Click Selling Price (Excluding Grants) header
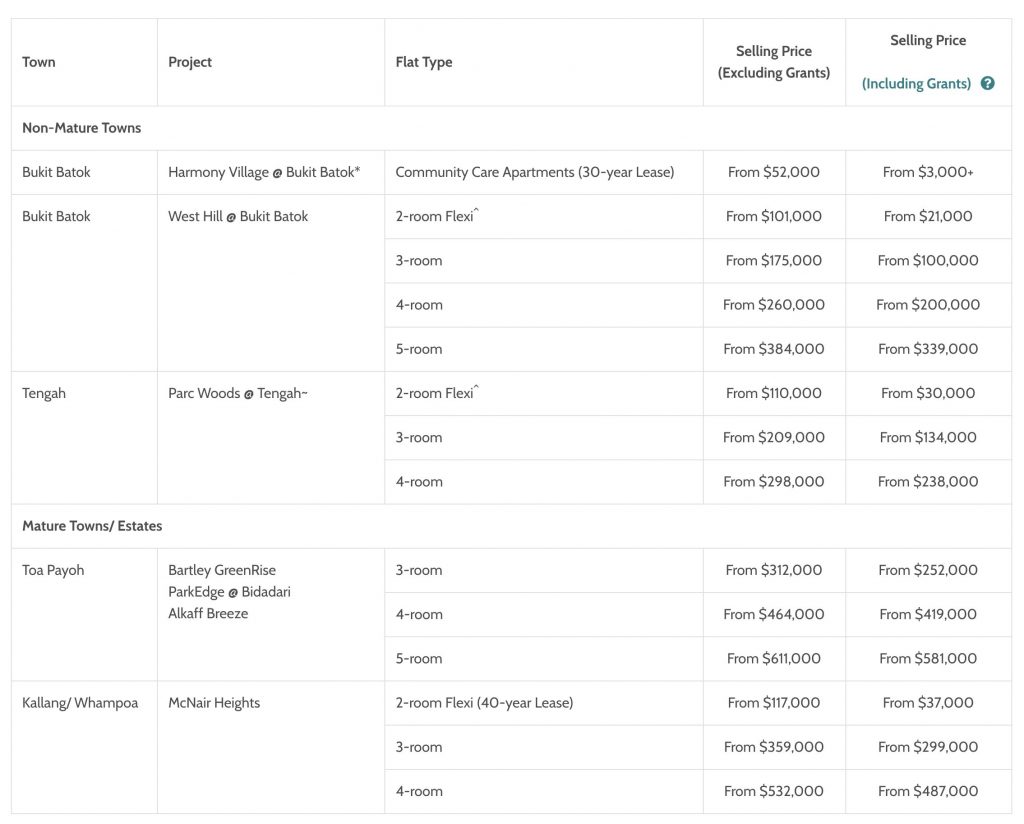The width and height of the screenshot is (1024, 824). (x=774, y=62)
